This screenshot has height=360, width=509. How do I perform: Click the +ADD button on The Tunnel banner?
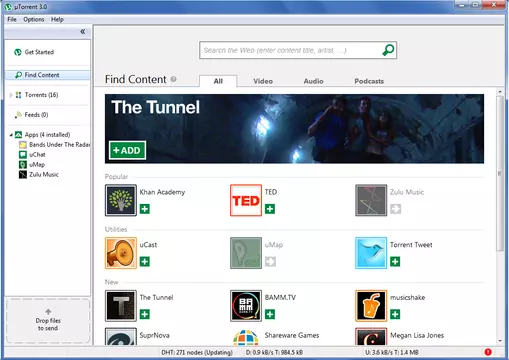click(x=127, y=150)
